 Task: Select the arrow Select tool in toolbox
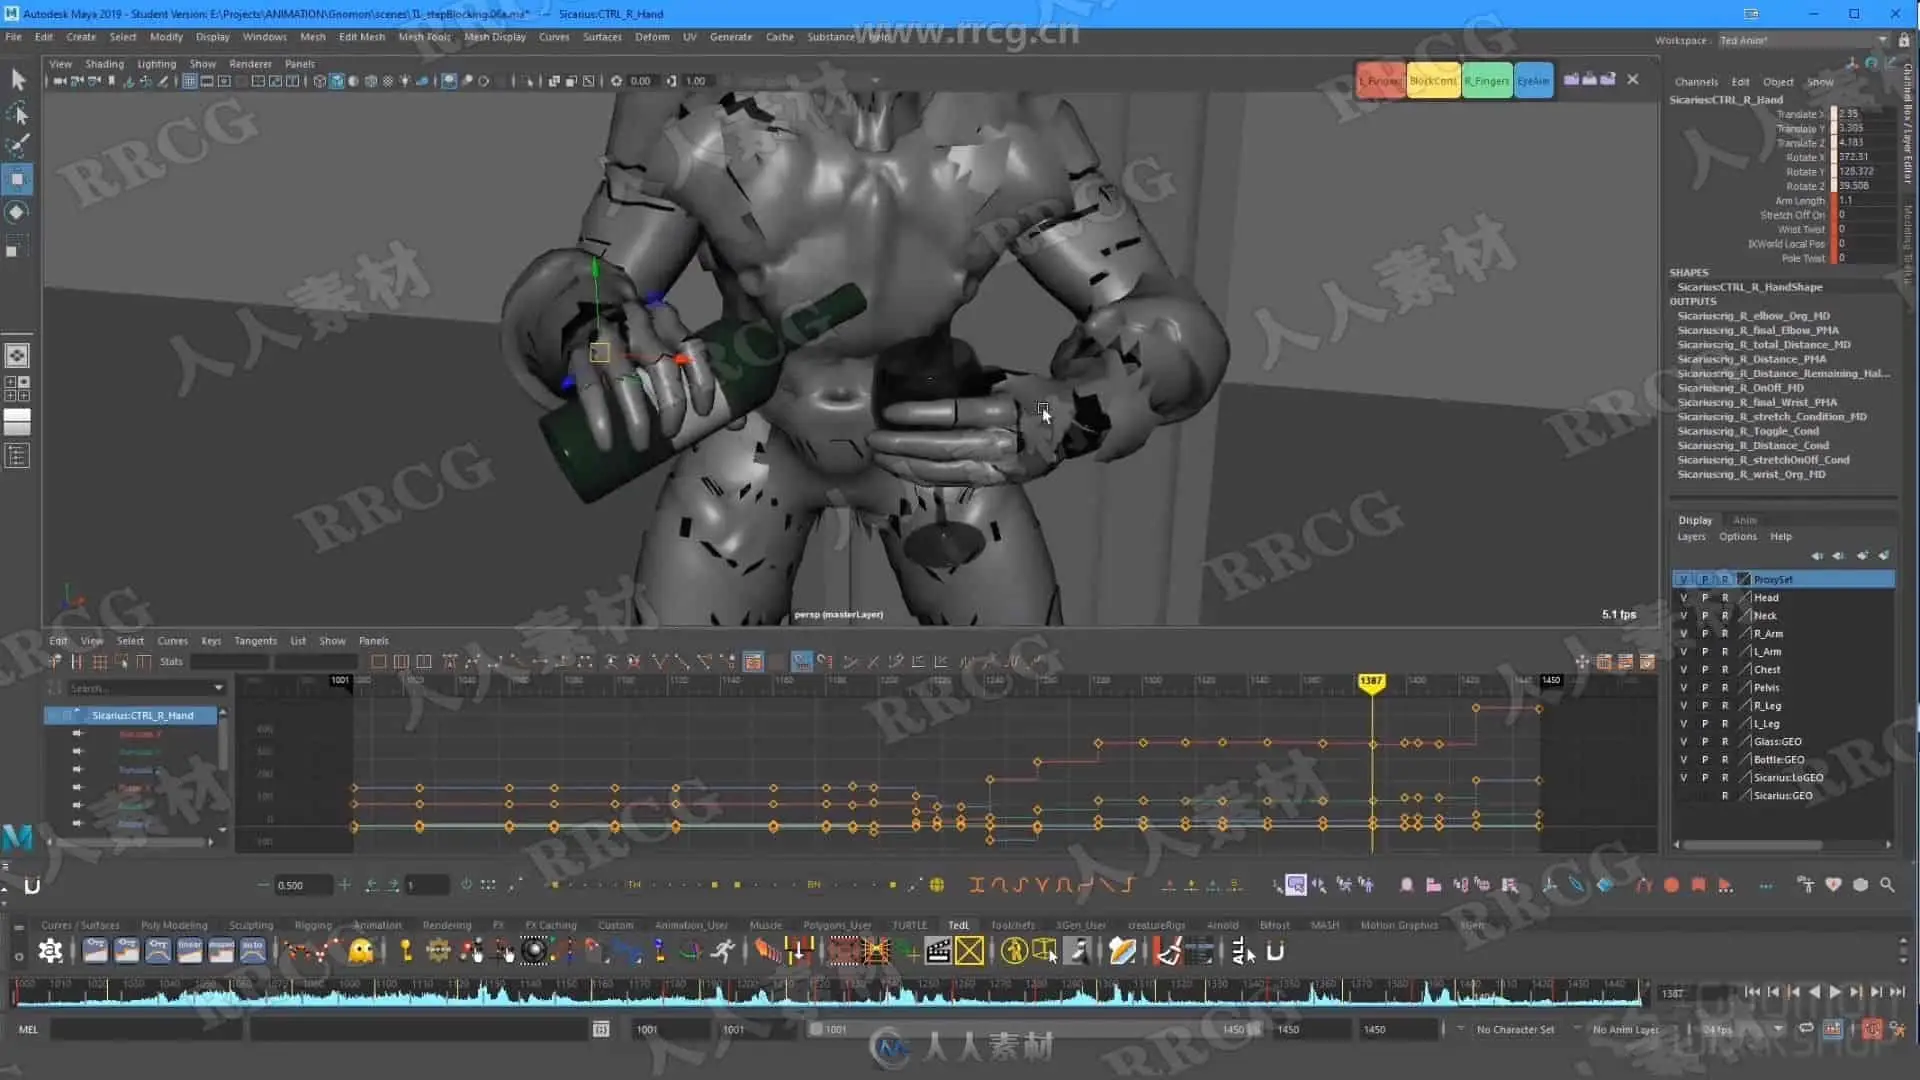[18, 80]
